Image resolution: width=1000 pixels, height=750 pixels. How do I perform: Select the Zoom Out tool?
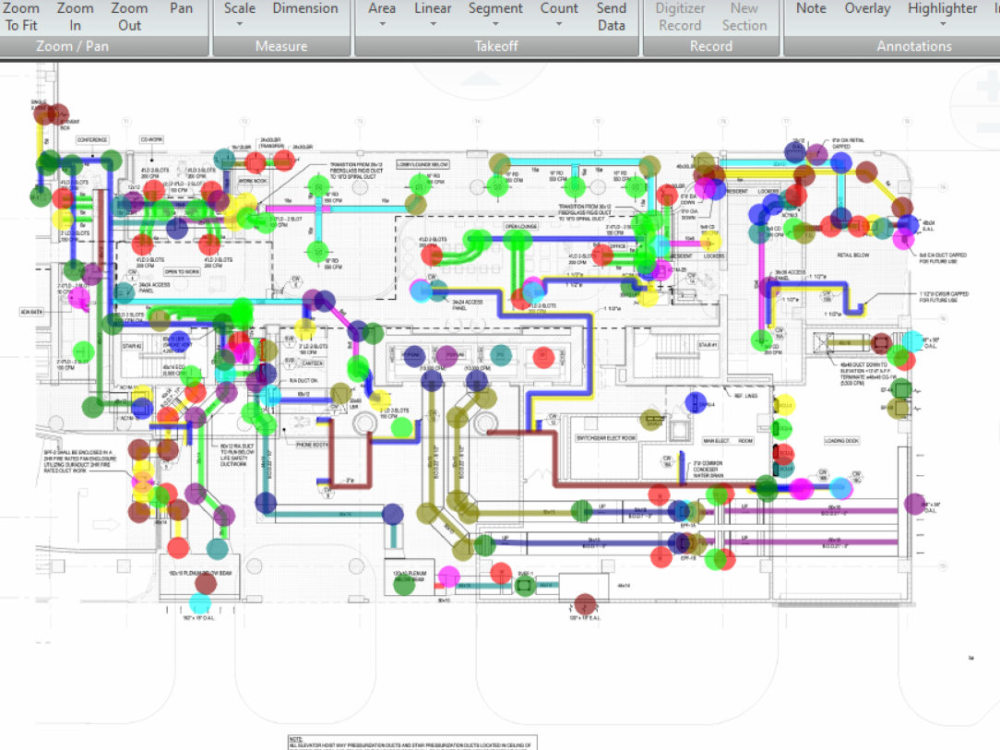[x=129, y=16]
